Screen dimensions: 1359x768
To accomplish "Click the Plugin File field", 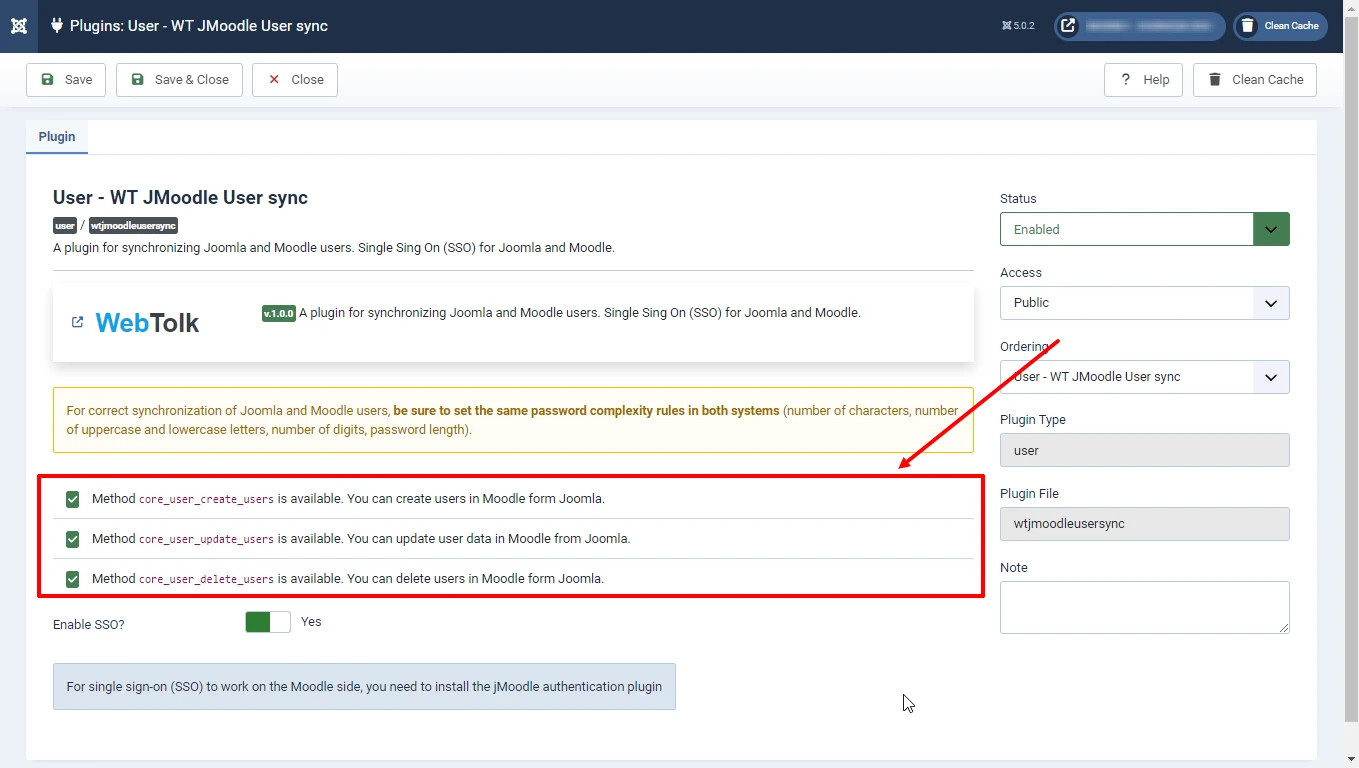I will point(1145,524).
